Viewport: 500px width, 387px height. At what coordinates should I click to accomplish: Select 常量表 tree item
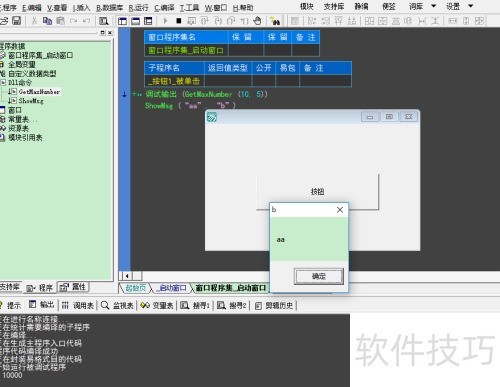[18, 119]
